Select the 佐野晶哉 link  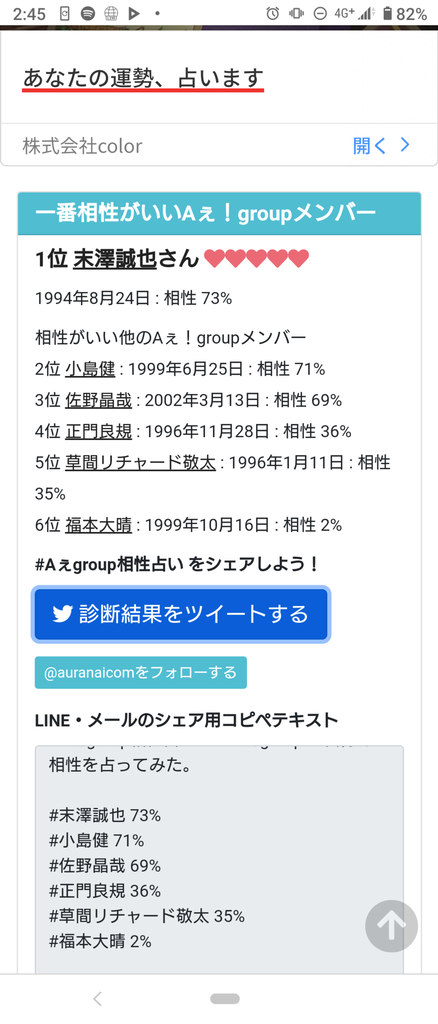pyautogui.click(x=99, y=400)
